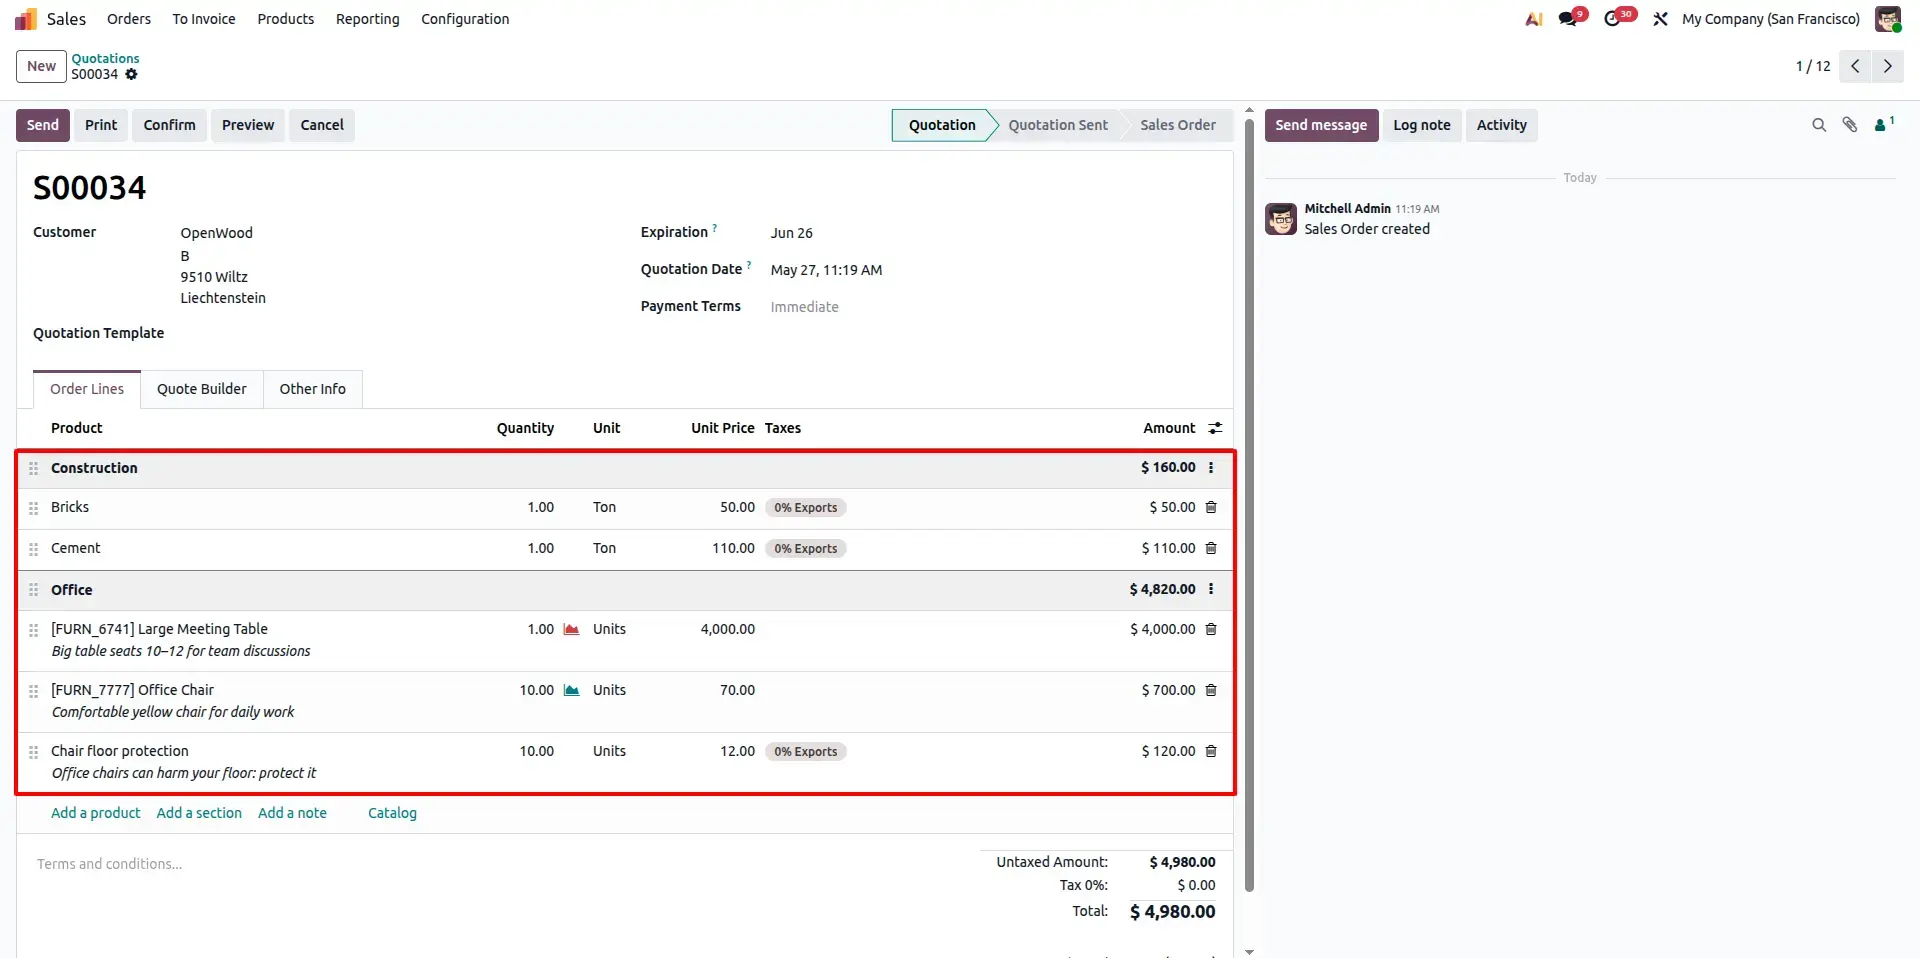
Task: Open the Orders menu
Action: click(129, 19)
